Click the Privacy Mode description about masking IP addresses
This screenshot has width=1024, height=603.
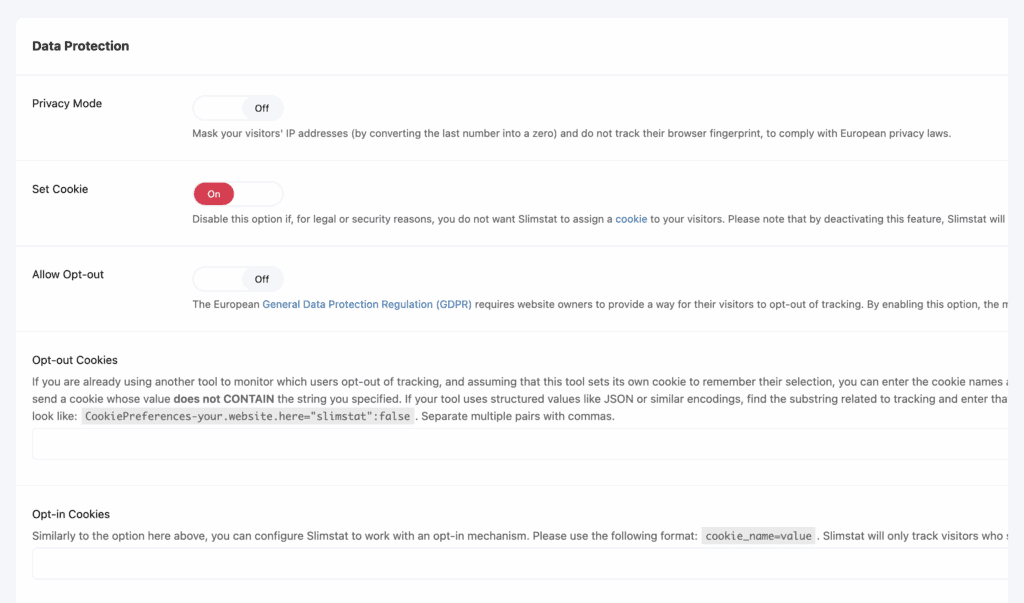tap(571, 133)
